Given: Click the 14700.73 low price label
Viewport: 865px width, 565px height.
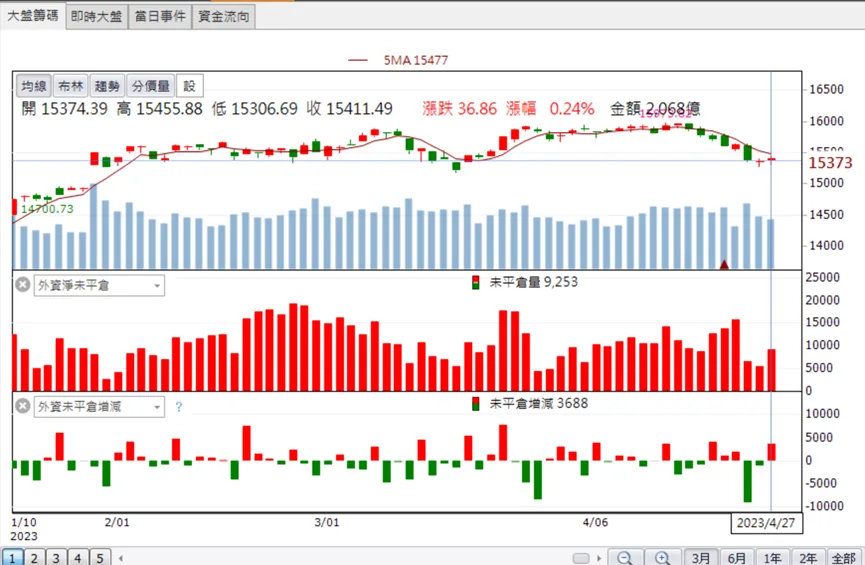Looking at the screenshot, I should tap(47, 209).
